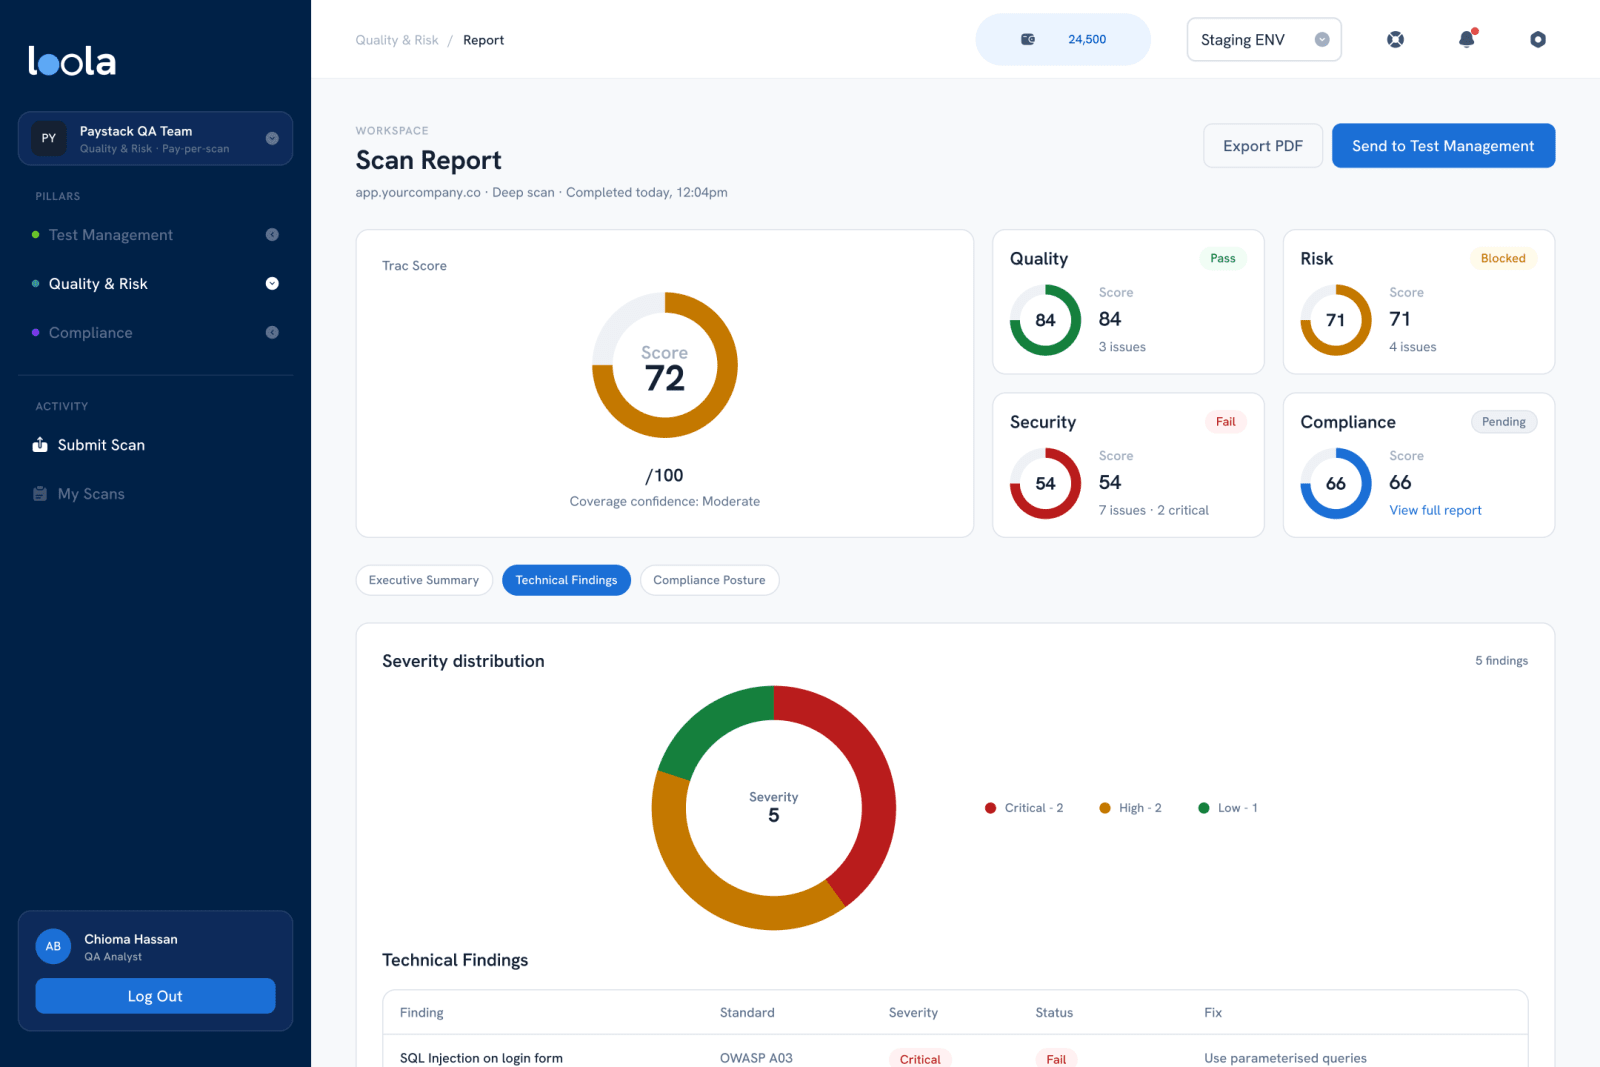
Task: Click the 24,500 credits balance
Action: (1087, 39)
